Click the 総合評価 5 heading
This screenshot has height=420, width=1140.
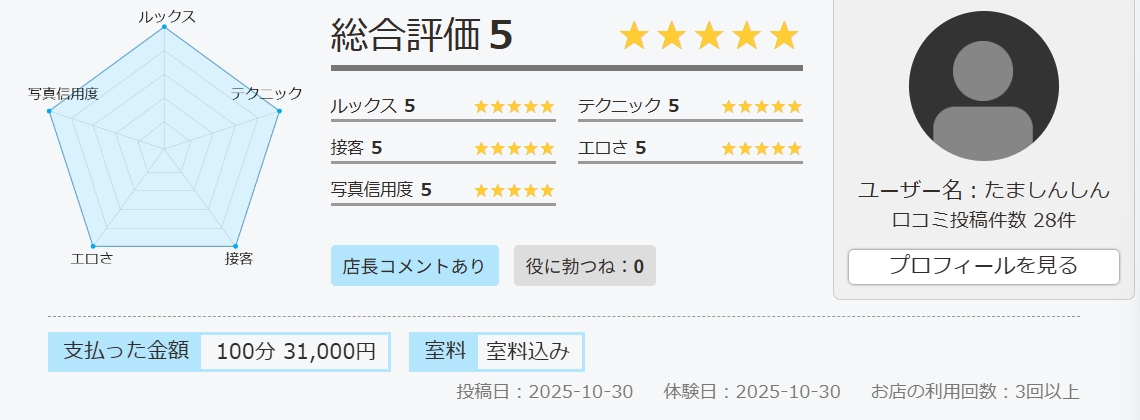[x=421, y=36]
